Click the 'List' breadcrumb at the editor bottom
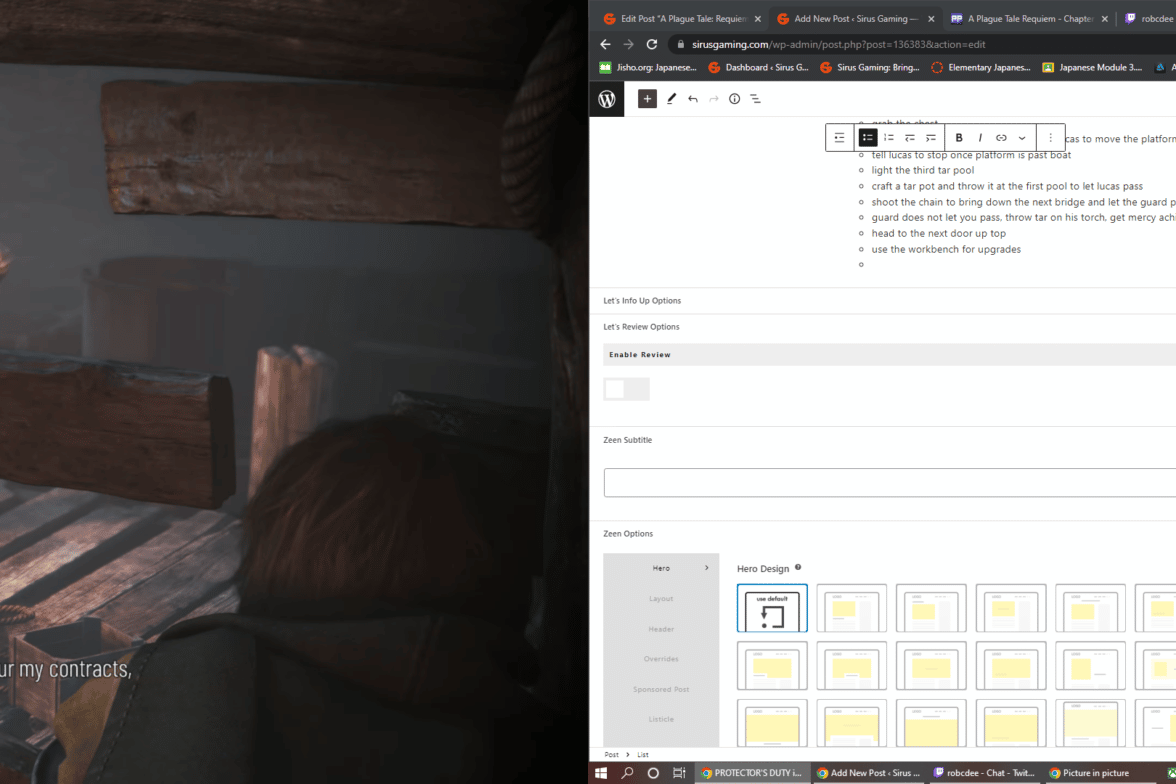This screenshot has width=1176, height=784. coord(643,755)
